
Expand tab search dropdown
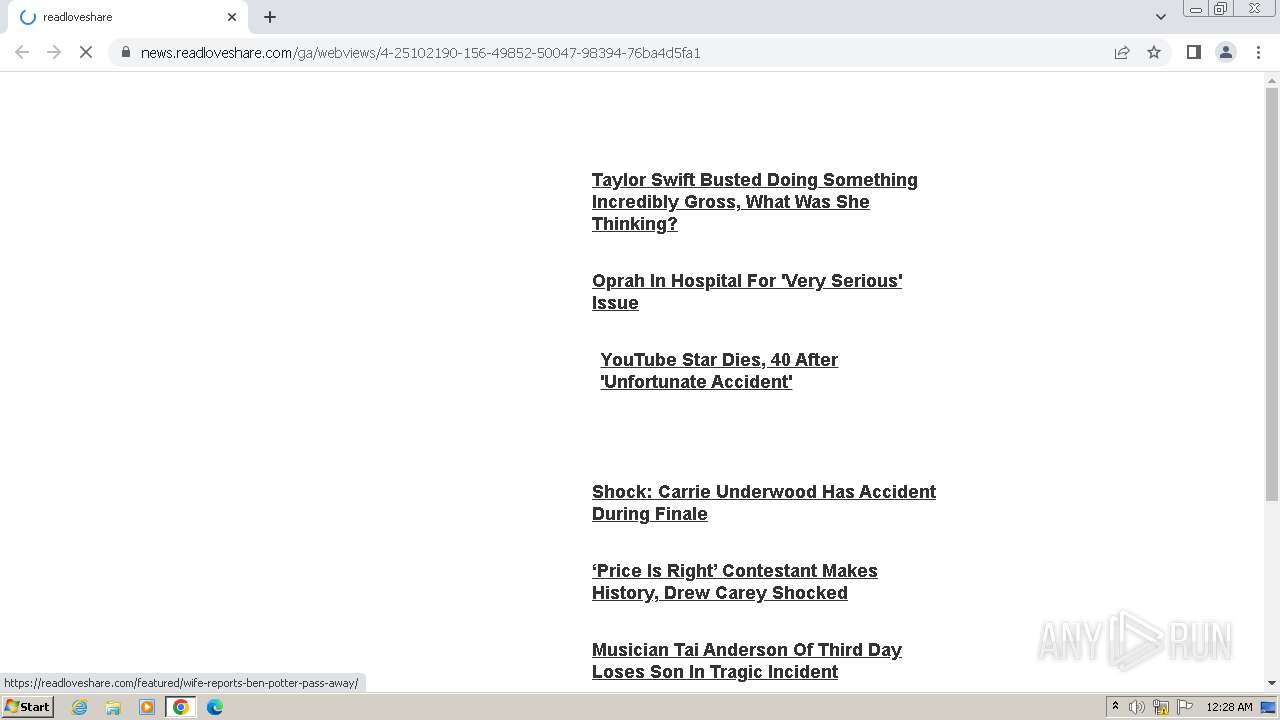[1160, 17]
